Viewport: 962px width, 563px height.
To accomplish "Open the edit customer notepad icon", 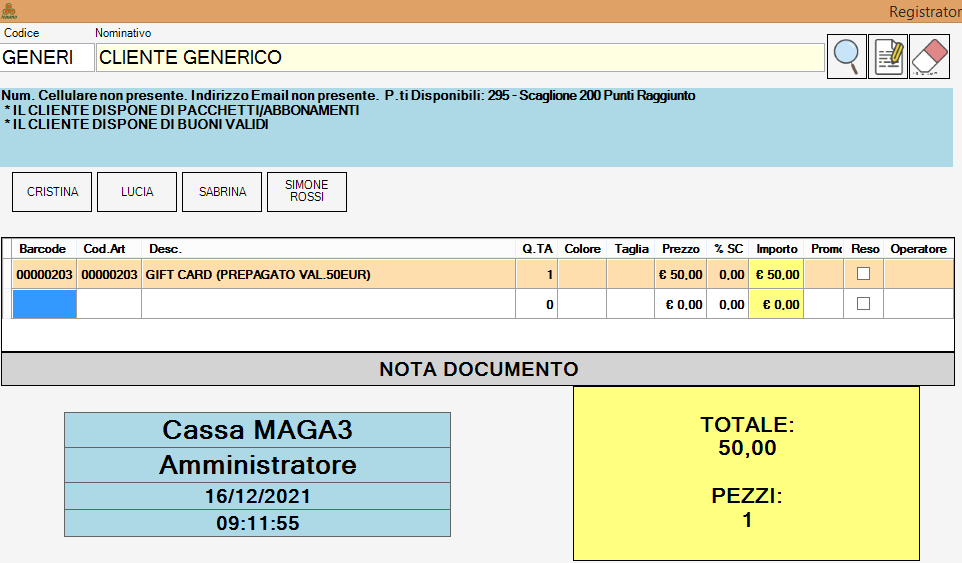I will coord(888,56).
